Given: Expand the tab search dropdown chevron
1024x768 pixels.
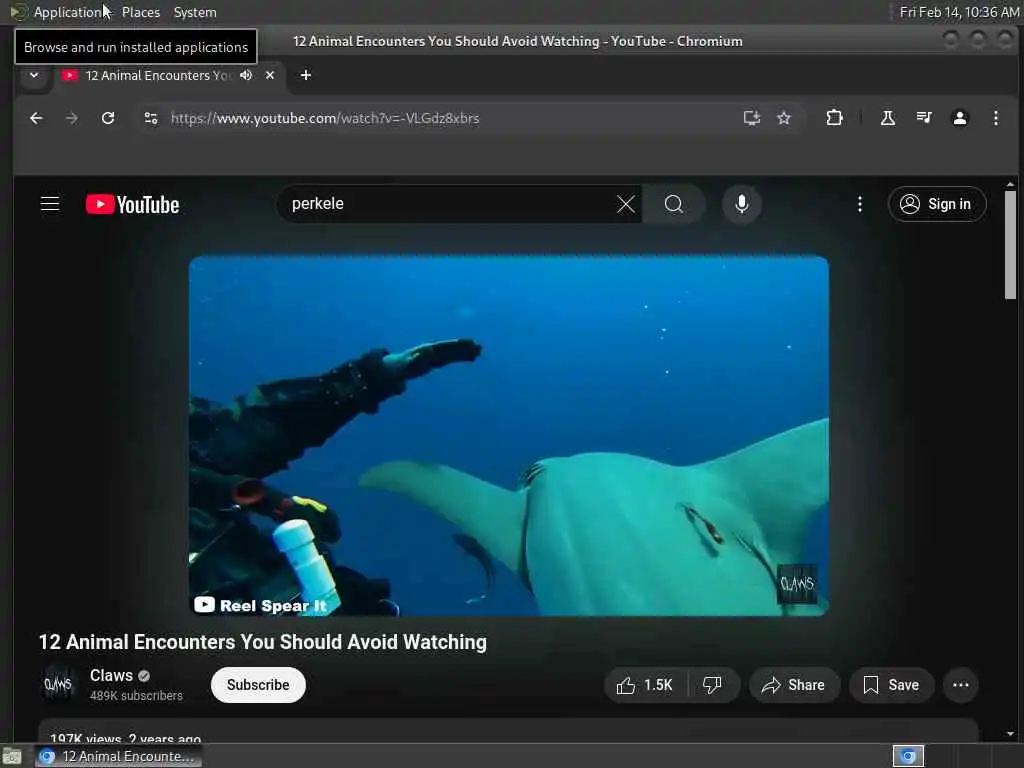Looking at the screenshot, I should [x=34, y=75].
